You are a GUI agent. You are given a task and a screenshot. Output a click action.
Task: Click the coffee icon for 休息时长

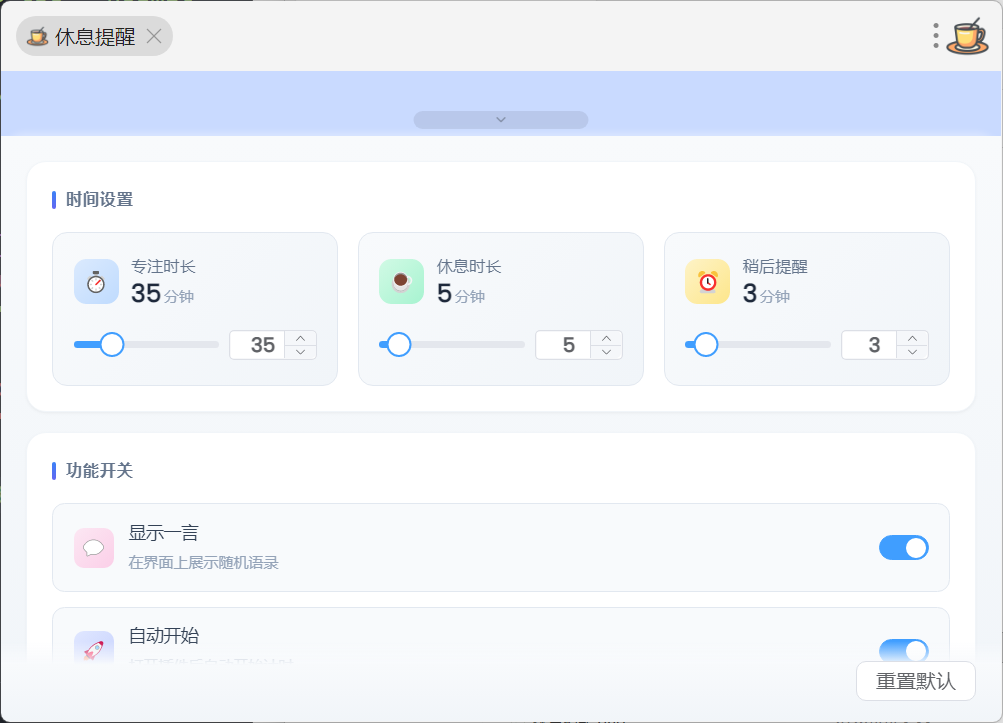[402, 282]
